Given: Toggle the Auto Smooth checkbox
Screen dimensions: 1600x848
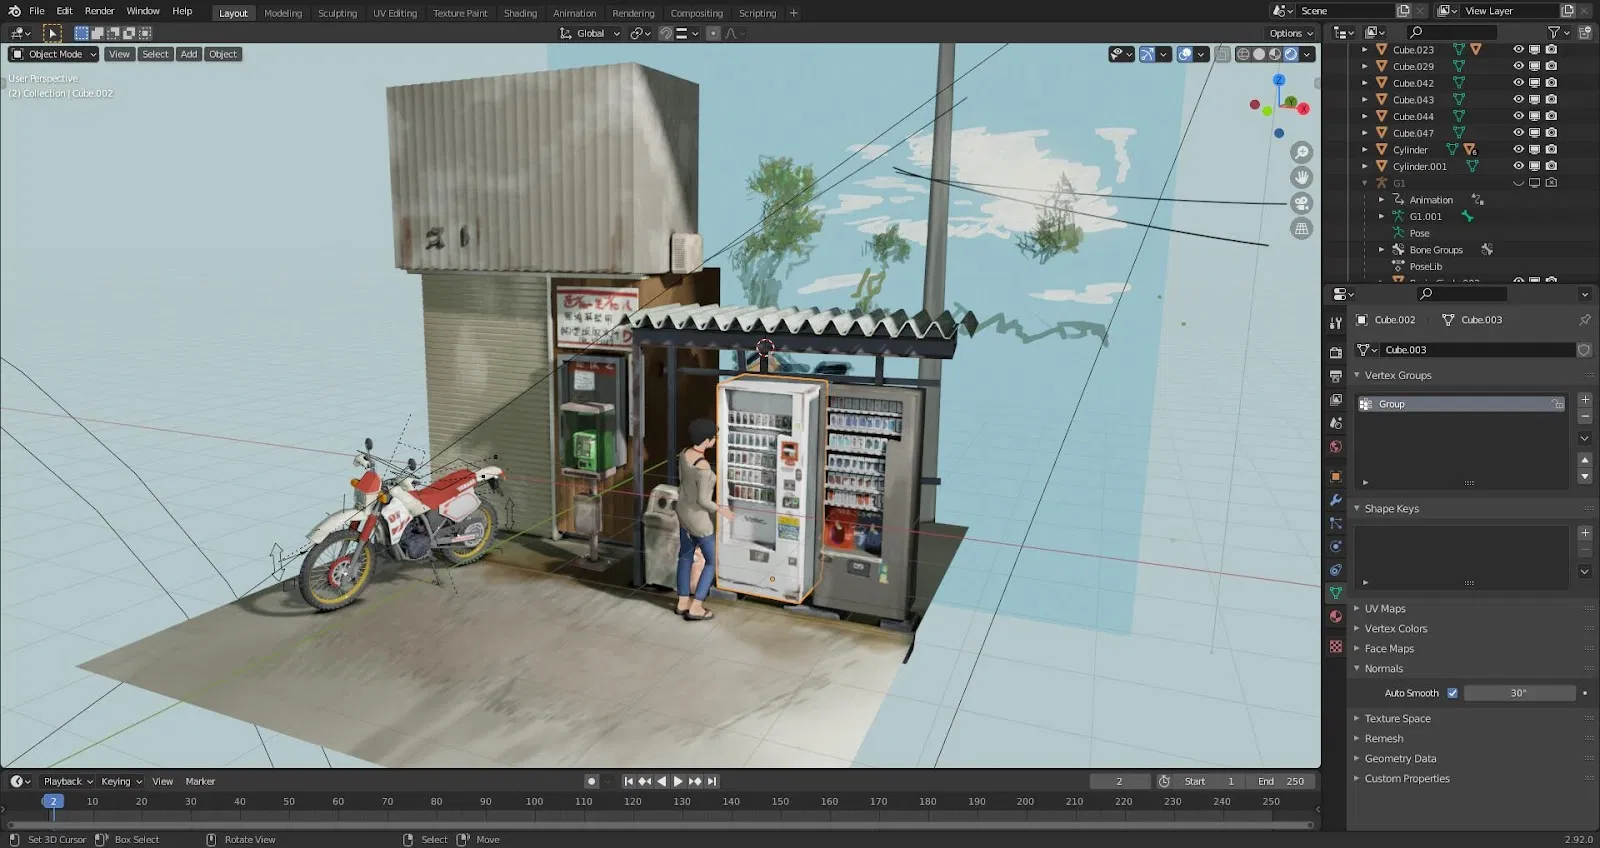Looking at the screenshot, I should pos(1452,693).
